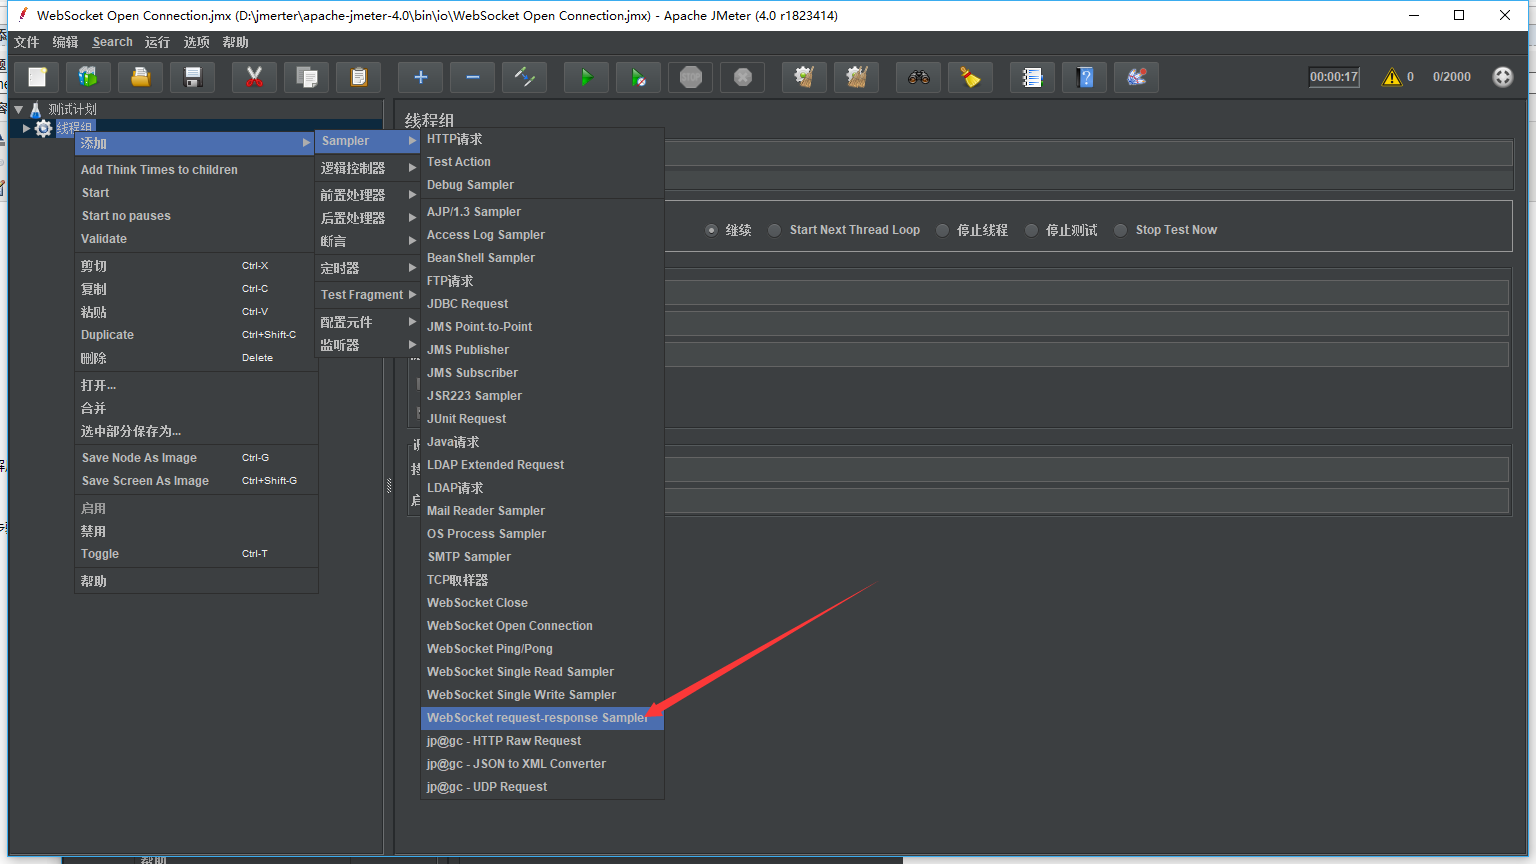Open the Function Helper dialog icon

[1032, 77]
